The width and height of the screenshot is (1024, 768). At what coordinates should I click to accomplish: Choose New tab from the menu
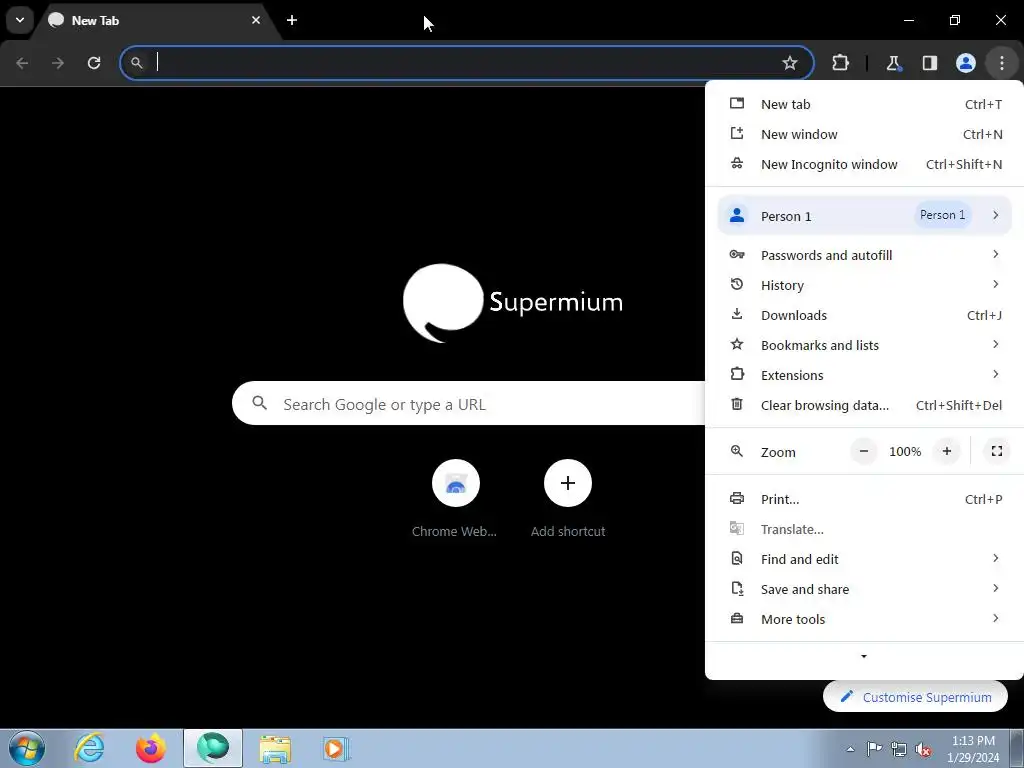[865, 104]
